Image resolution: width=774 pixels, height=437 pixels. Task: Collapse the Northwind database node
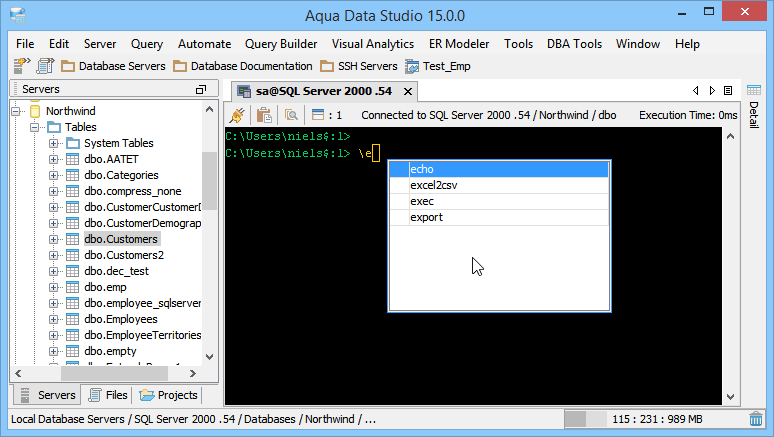pos(18,111)
